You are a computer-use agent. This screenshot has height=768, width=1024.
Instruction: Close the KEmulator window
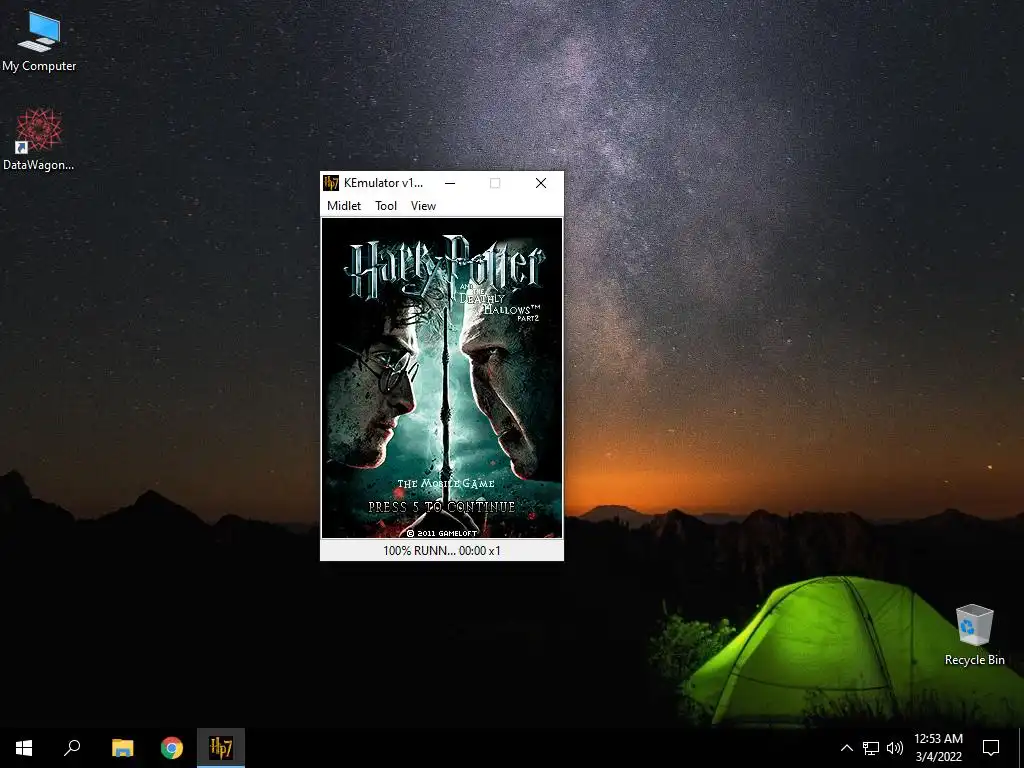541,183
